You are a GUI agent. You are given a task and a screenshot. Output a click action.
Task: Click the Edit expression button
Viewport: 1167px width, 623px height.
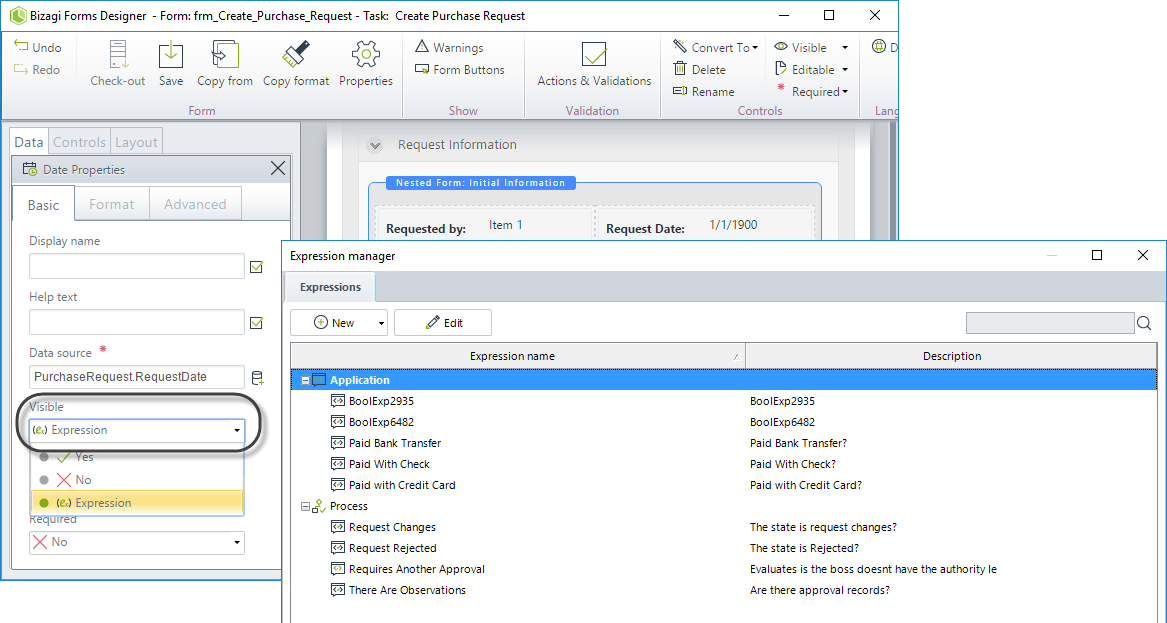tap(443, 322)
